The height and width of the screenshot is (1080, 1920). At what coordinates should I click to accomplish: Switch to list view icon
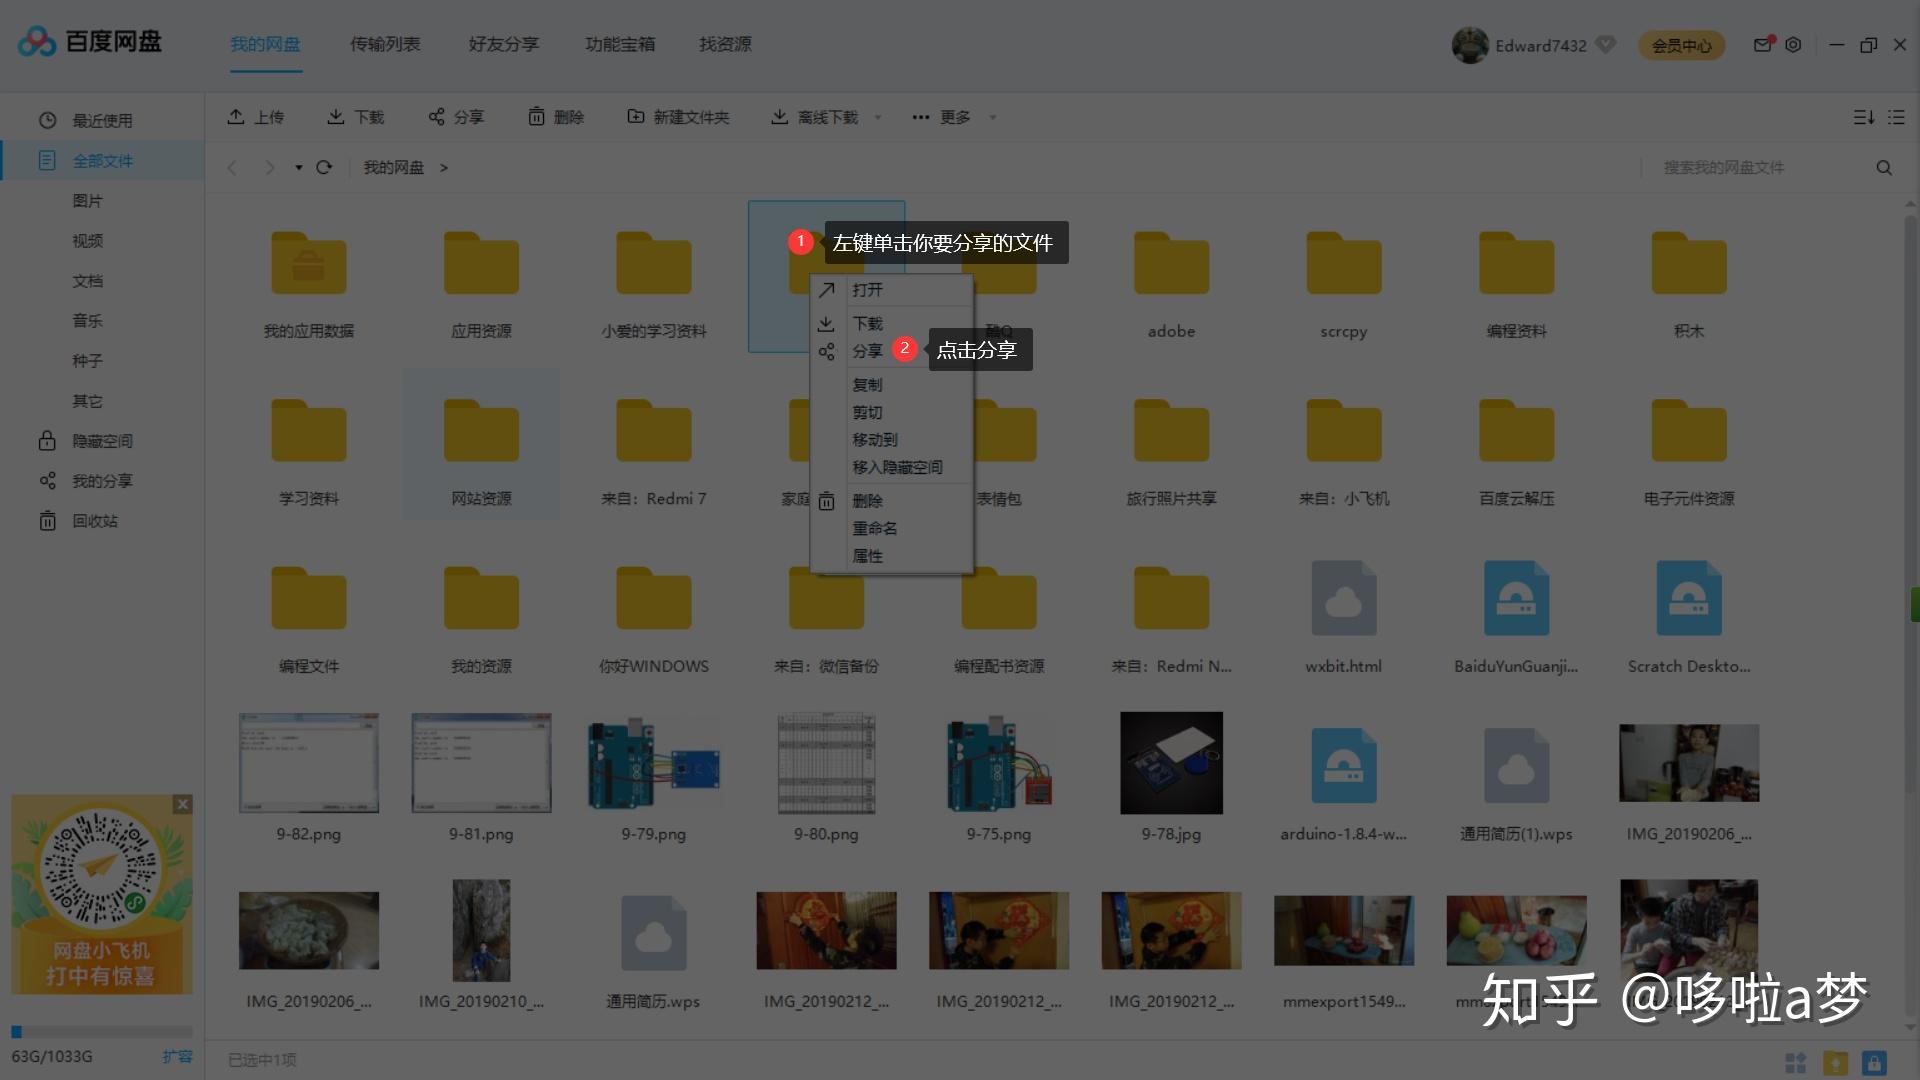[1896, 117]
